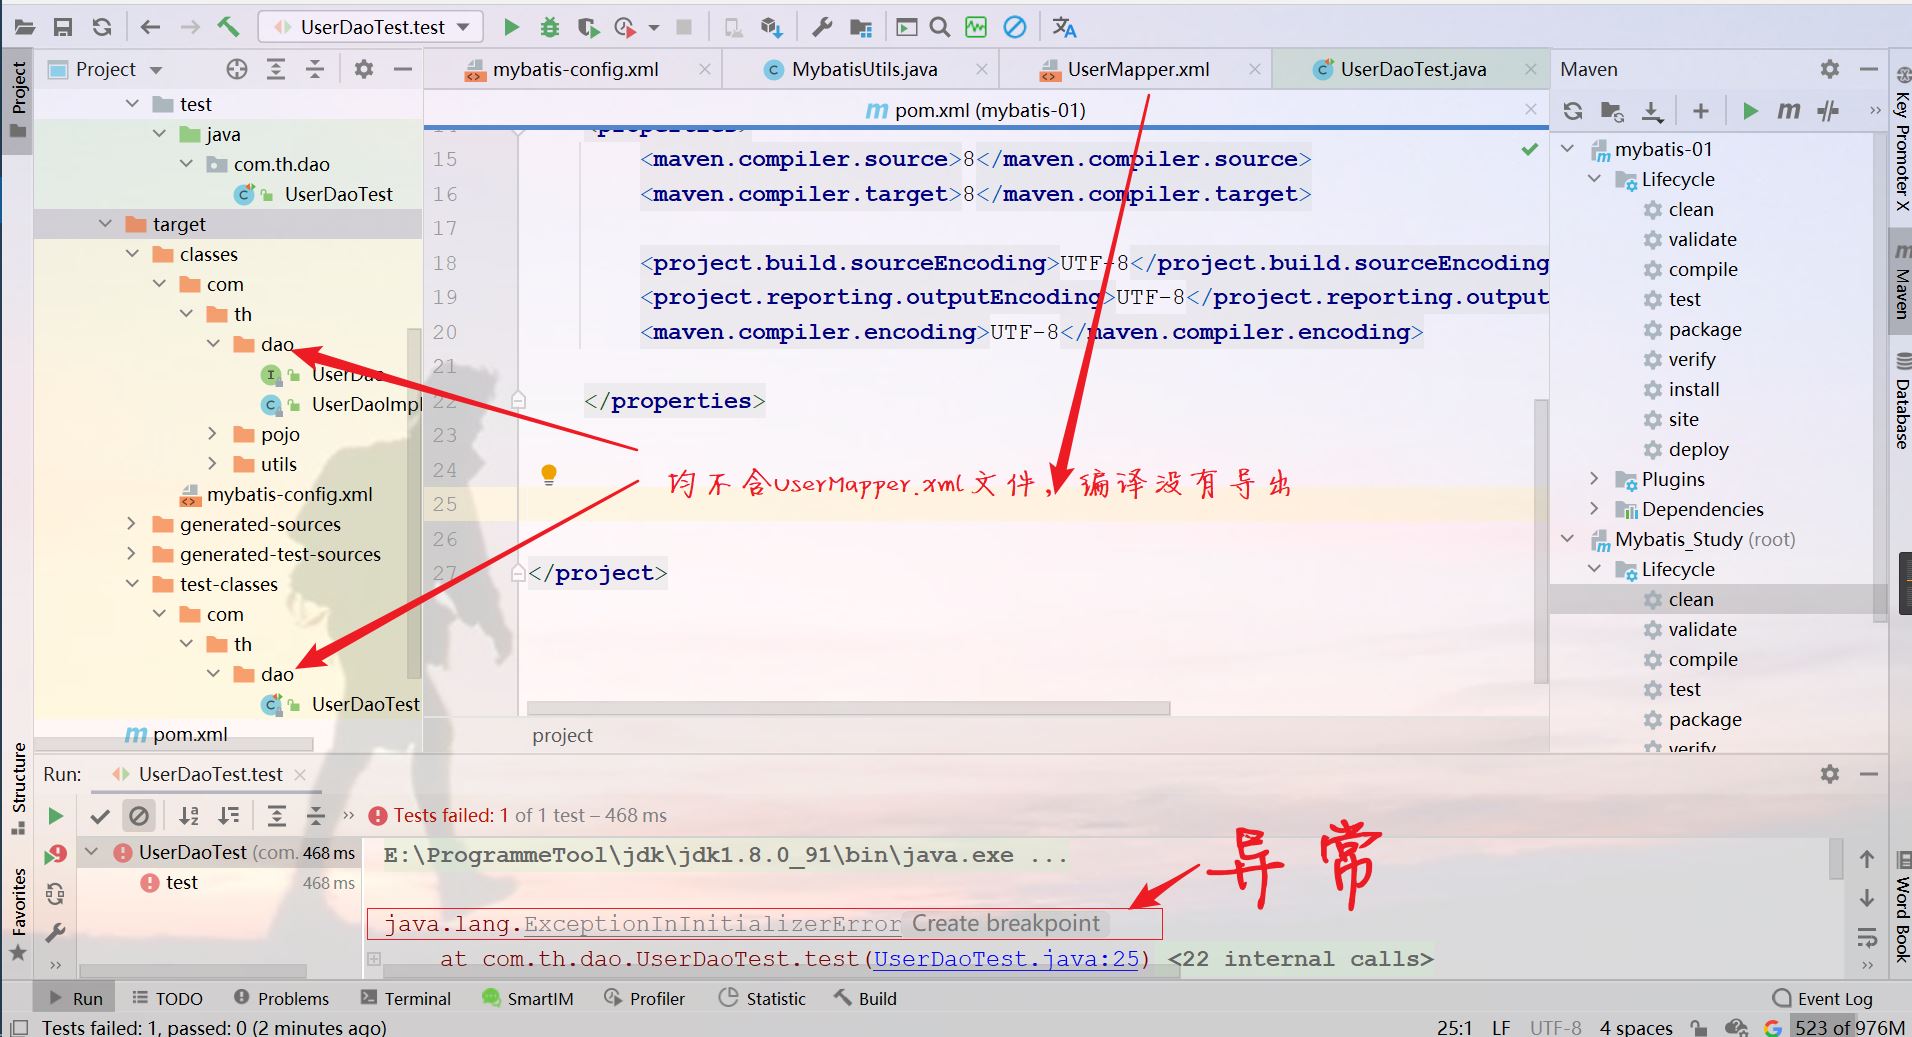This screenshot has height=1037, width=1912.
Task: Synchronize files using the toolbar refresh icon
Action: tap(101, 27)
